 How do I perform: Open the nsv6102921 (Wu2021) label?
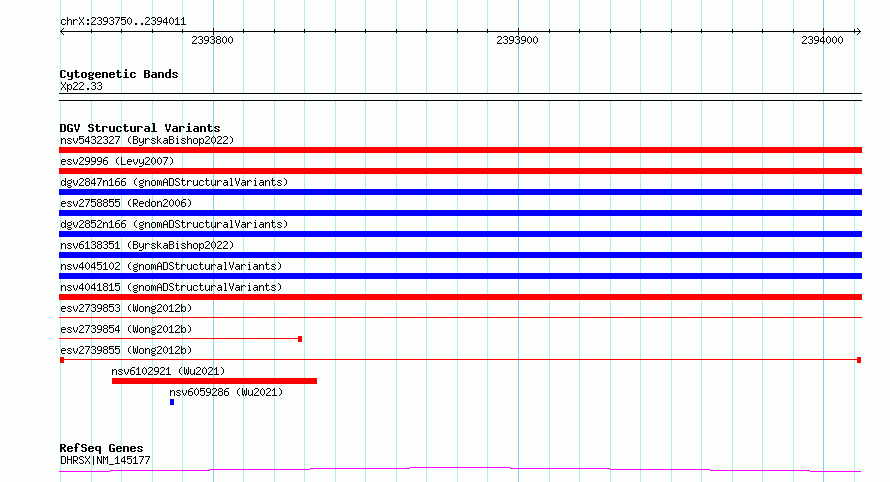click(x=168, y=371)
